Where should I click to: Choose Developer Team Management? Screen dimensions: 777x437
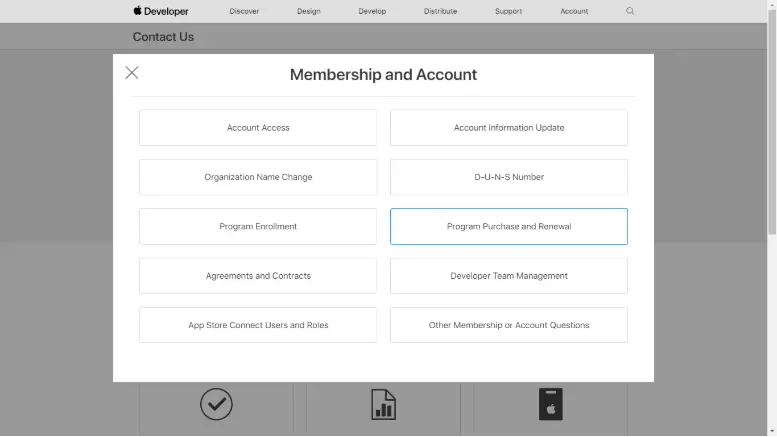tap(509, 275)
